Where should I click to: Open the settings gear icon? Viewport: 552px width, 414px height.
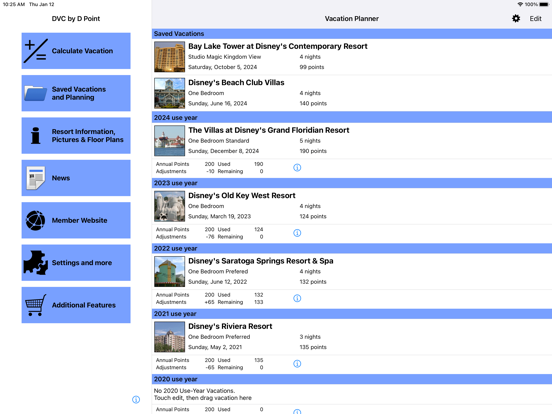(x=516, y=18)
